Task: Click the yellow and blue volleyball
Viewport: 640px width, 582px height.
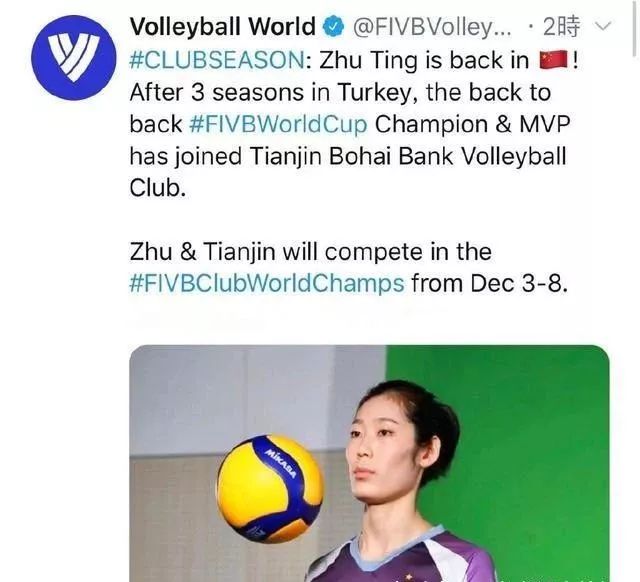Action: point(270,489)
